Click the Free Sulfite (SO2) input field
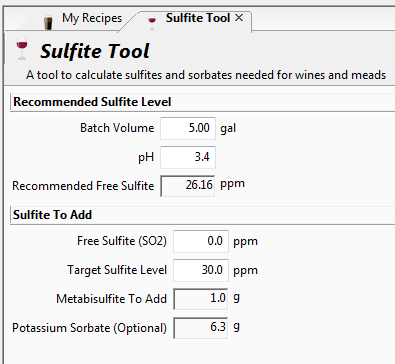 pyautogui.click(x=201, y=241)
